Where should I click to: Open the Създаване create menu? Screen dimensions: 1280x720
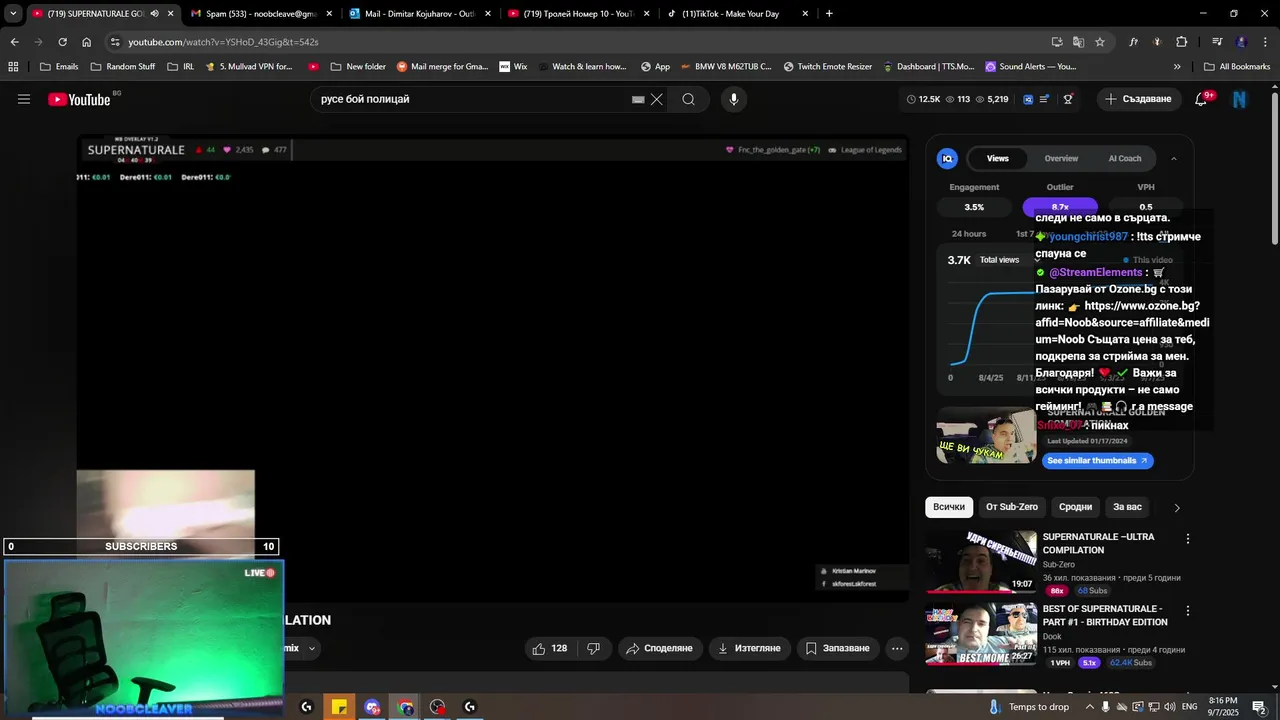point(1139,99)
